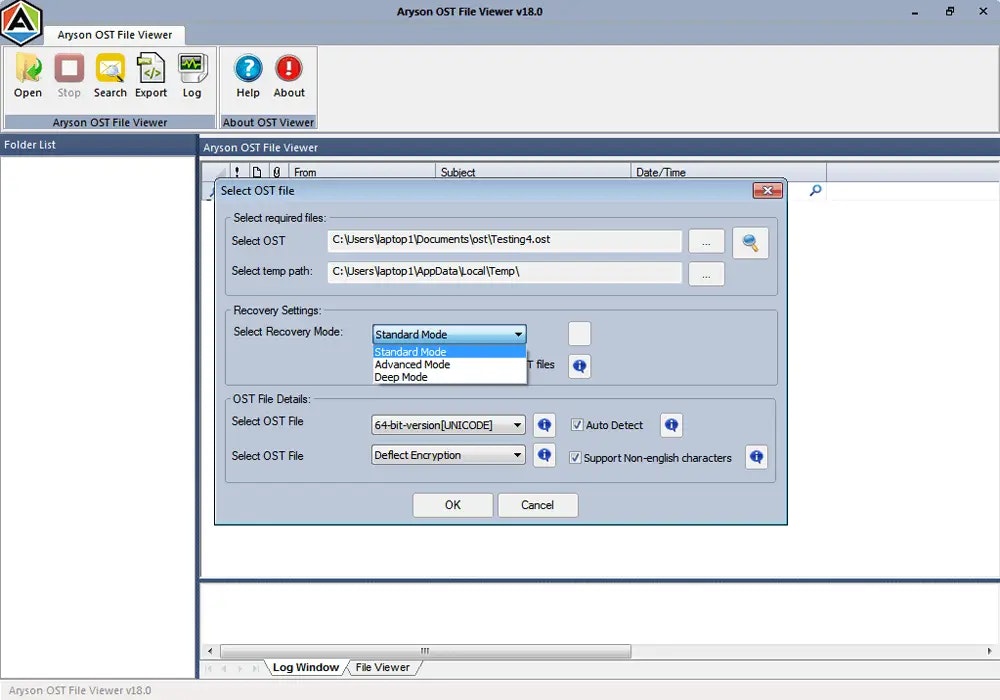Click info icon next to Deflect Encryption dropdown
Image resolution: width=1000 pixels, height=700 pixels.
544,455
